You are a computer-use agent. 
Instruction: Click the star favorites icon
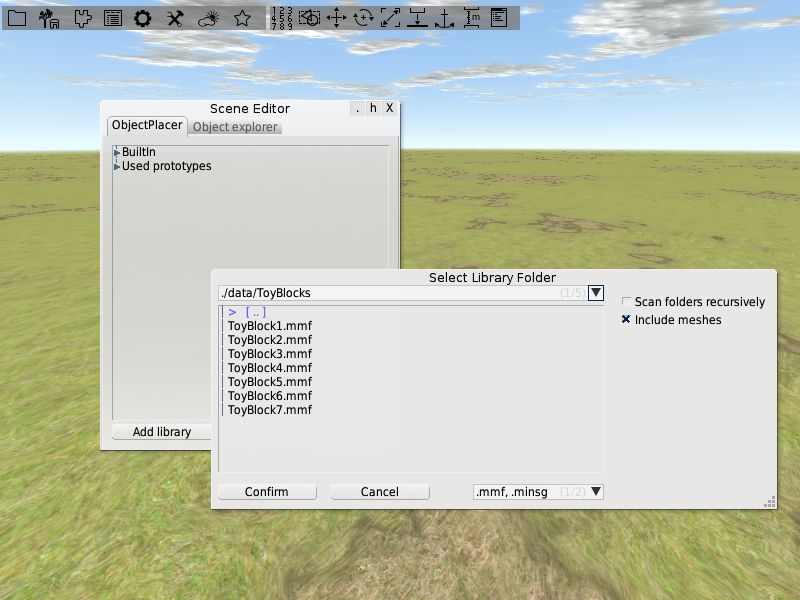click(x=240, y=16)
